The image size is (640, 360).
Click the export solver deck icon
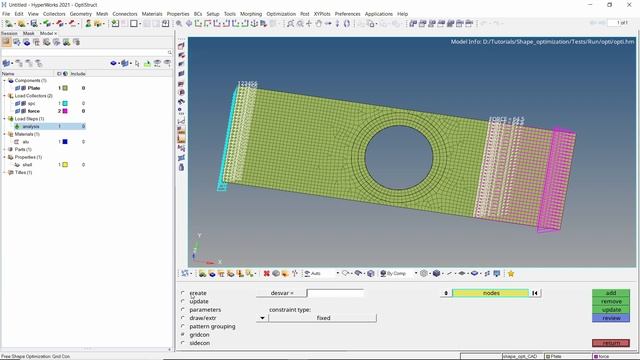tap(60, 24)
